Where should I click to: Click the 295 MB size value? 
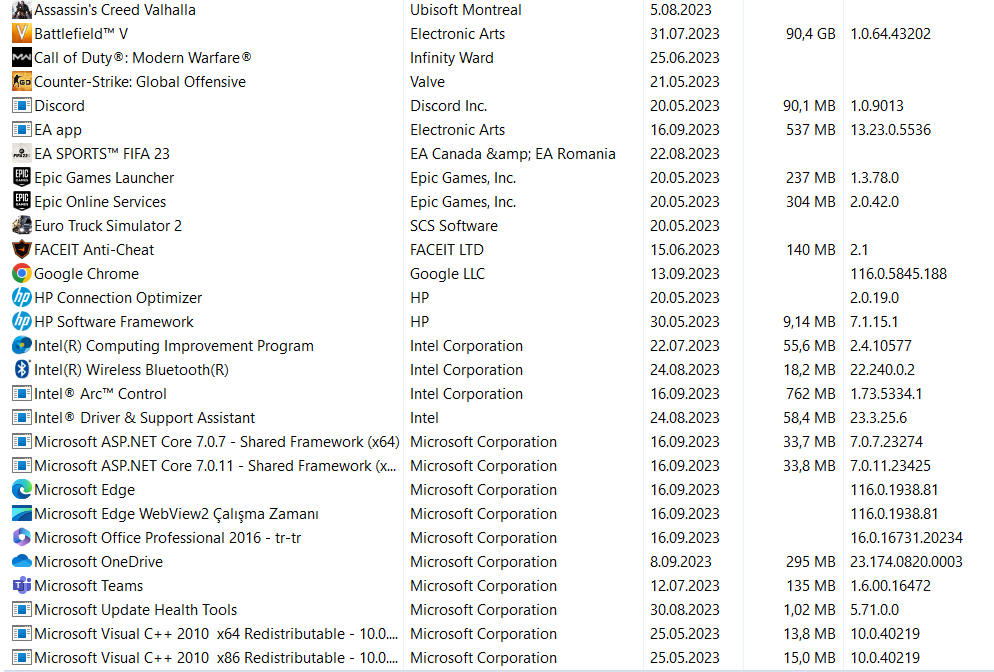[x=810, y=562]
